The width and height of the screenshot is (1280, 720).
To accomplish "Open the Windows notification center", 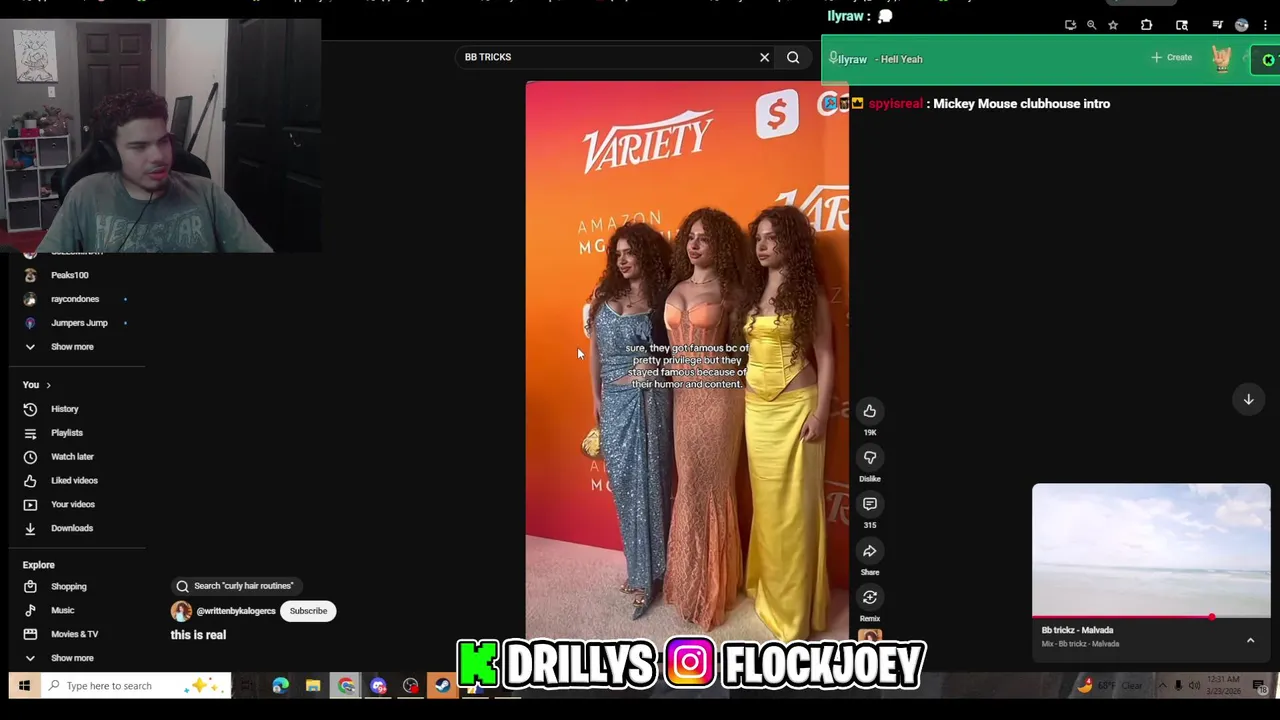I will tap(1258, 686).
